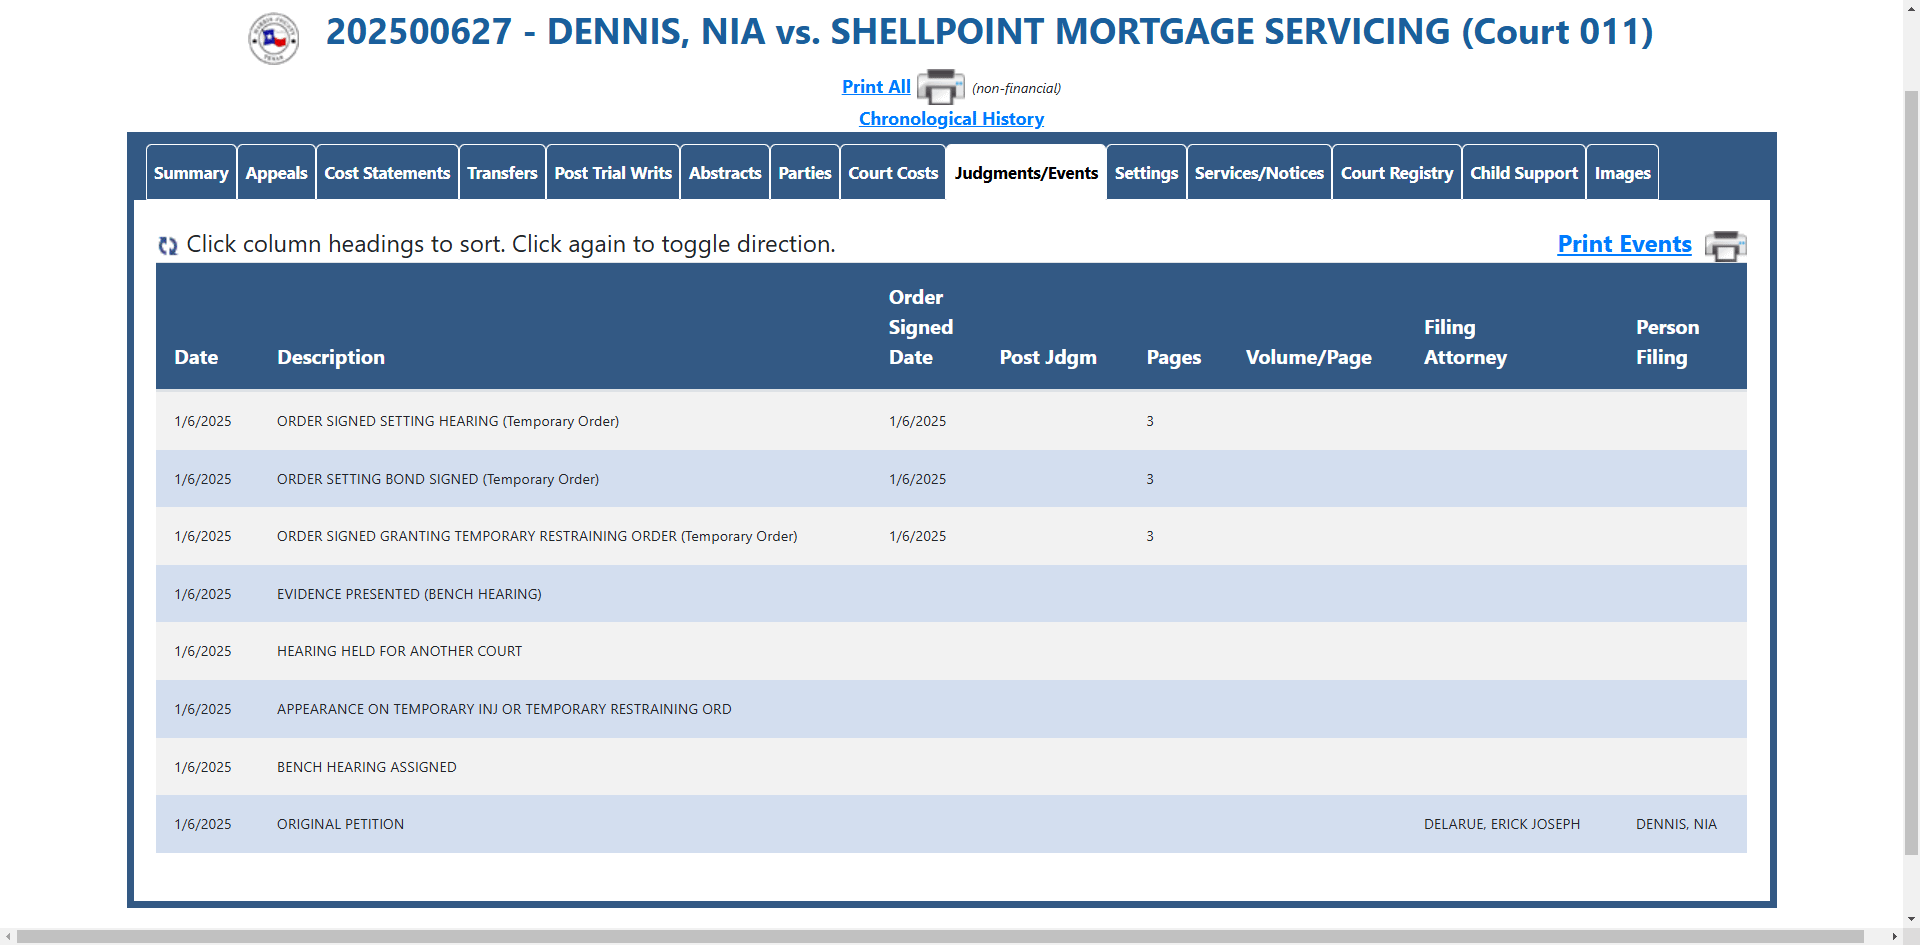Click the county seal logo icon
This screenshot has height=945, width=1920.
tap(273, 39)
